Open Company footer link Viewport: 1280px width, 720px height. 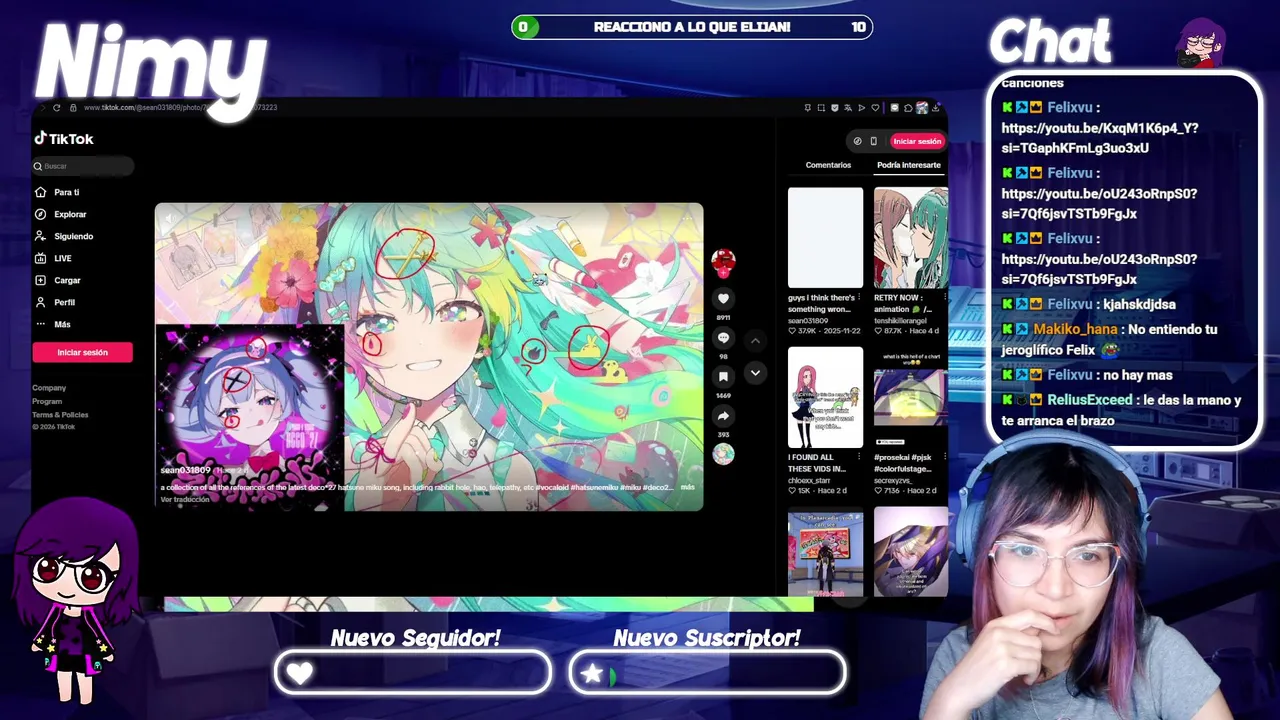tap(49, 388)
